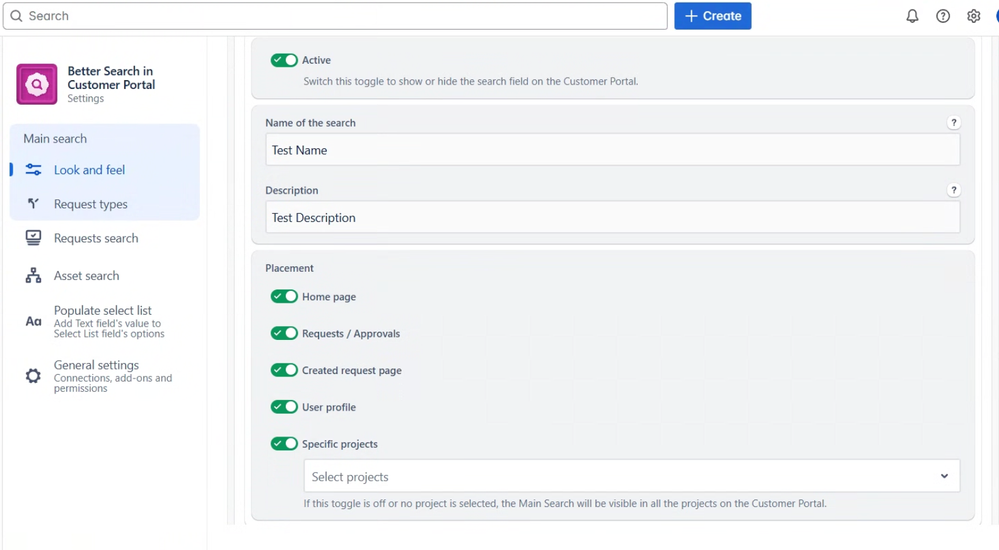Open the help question mark icon
Image resolution: width=999 pixels, height=550 pixels.
pos(943,16)
